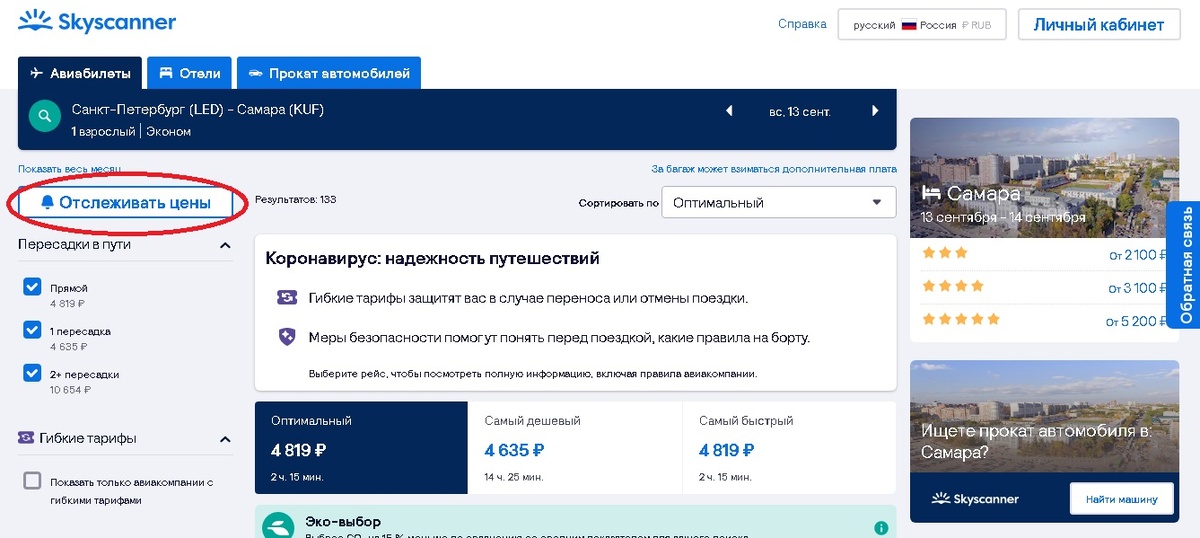Select three-star hotels from 2 100 ₽
Image resolution: width=1200 pixels, height=538 pixels.
tap(1043, 254)
